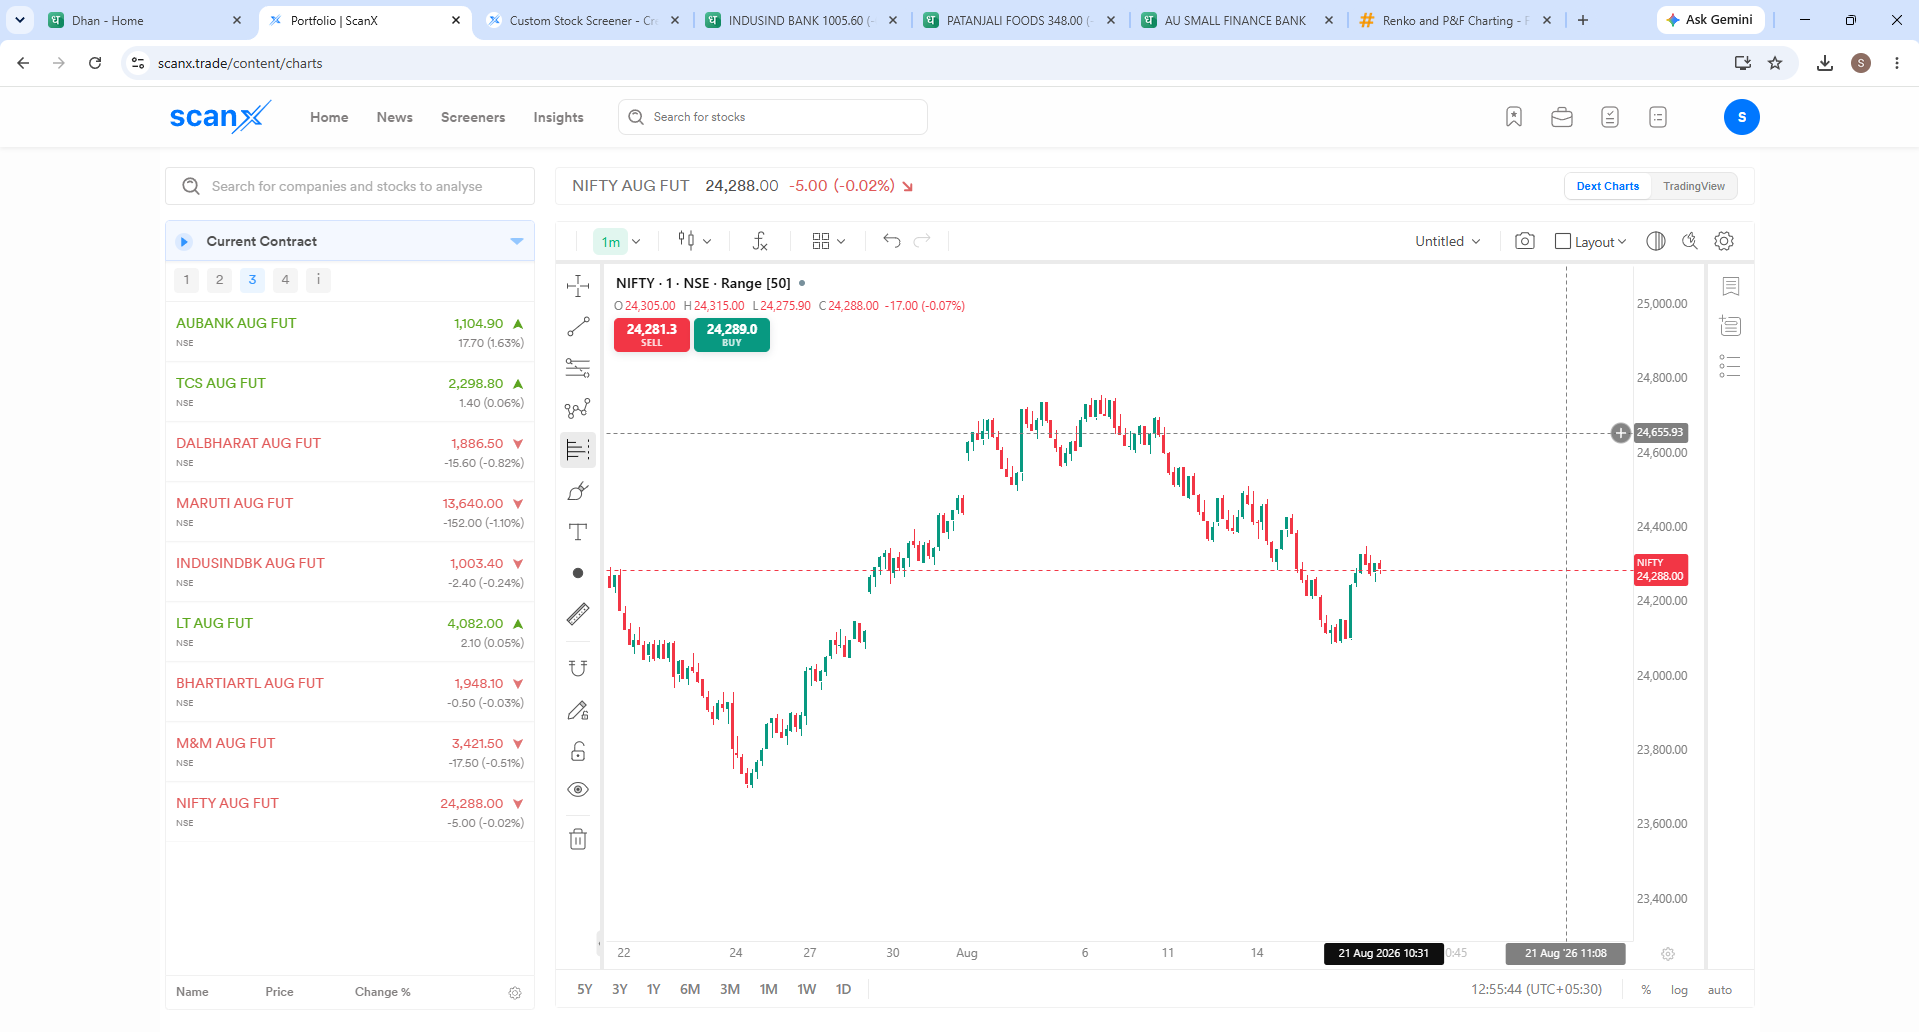The image size is (1919, 1032).
Task: Switch to Dext Charts tab
Action: tap(1608, 186)
